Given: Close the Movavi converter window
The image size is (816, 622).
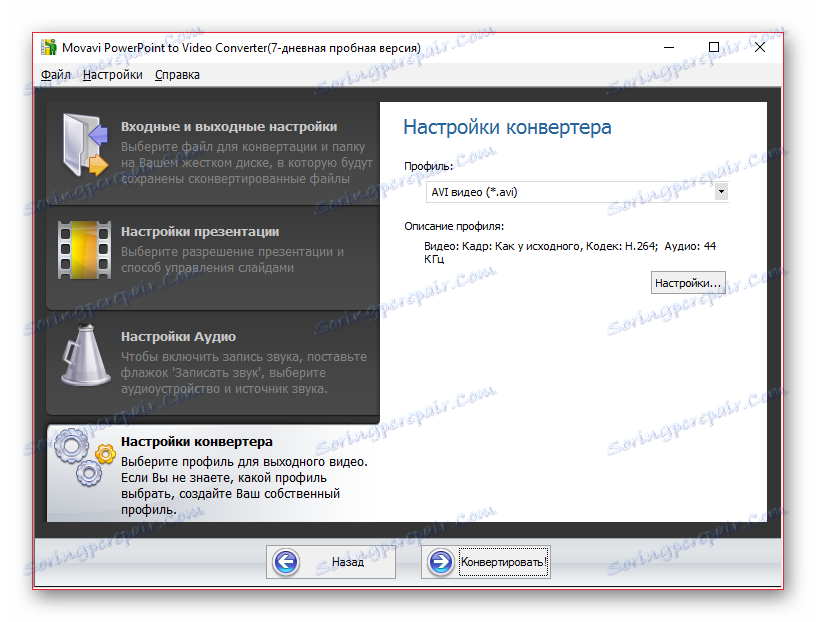Looking at the screenshot, I should [x=760, y=47].
